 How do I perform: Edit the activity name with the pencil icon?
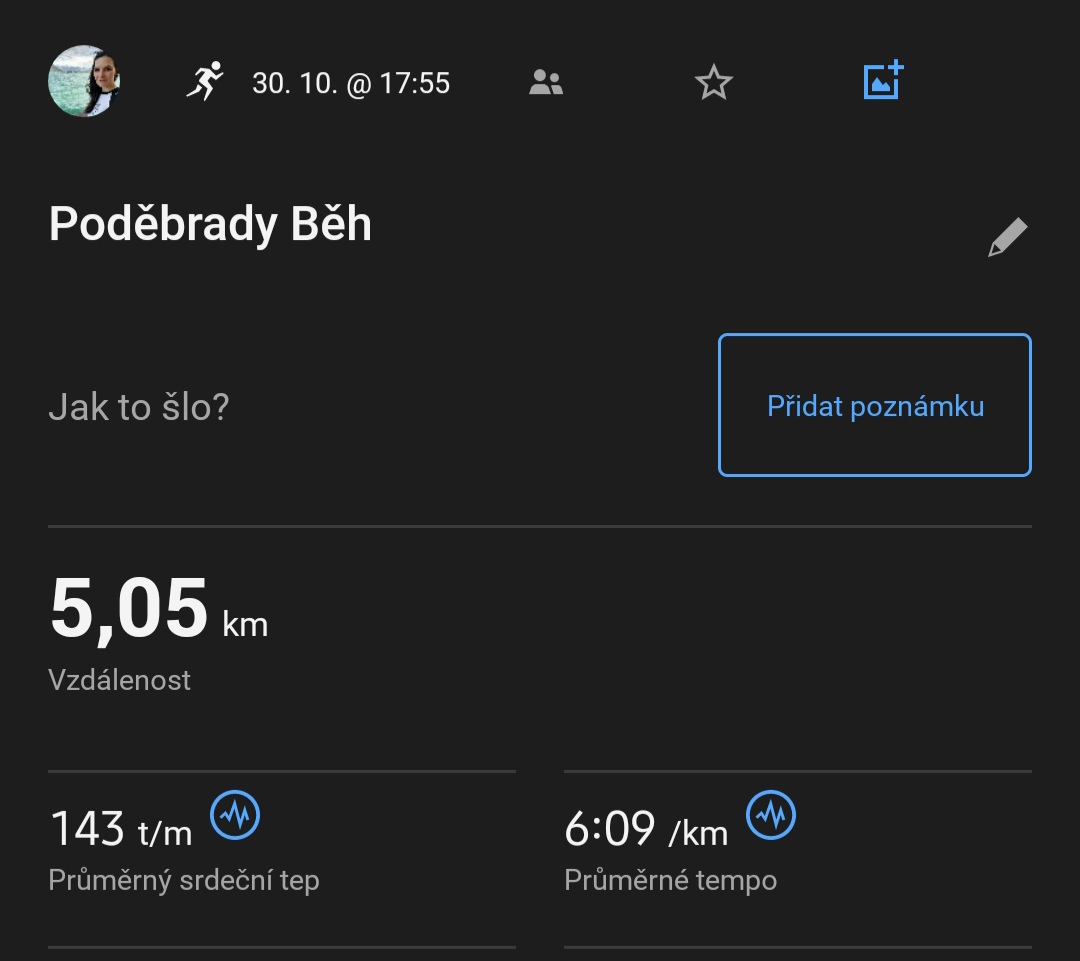pos(1007,237)
